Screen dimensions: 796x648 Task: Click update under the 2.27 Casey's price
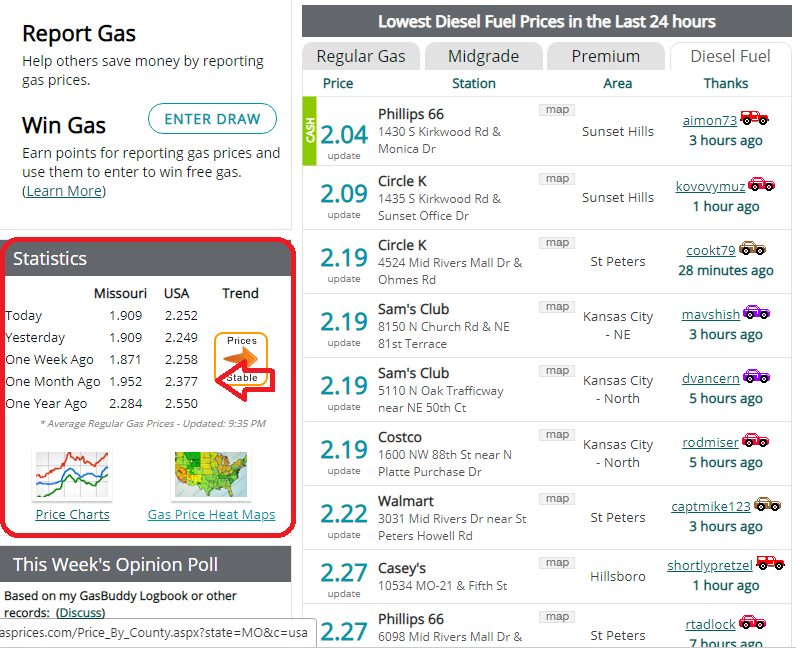point(344,594)
